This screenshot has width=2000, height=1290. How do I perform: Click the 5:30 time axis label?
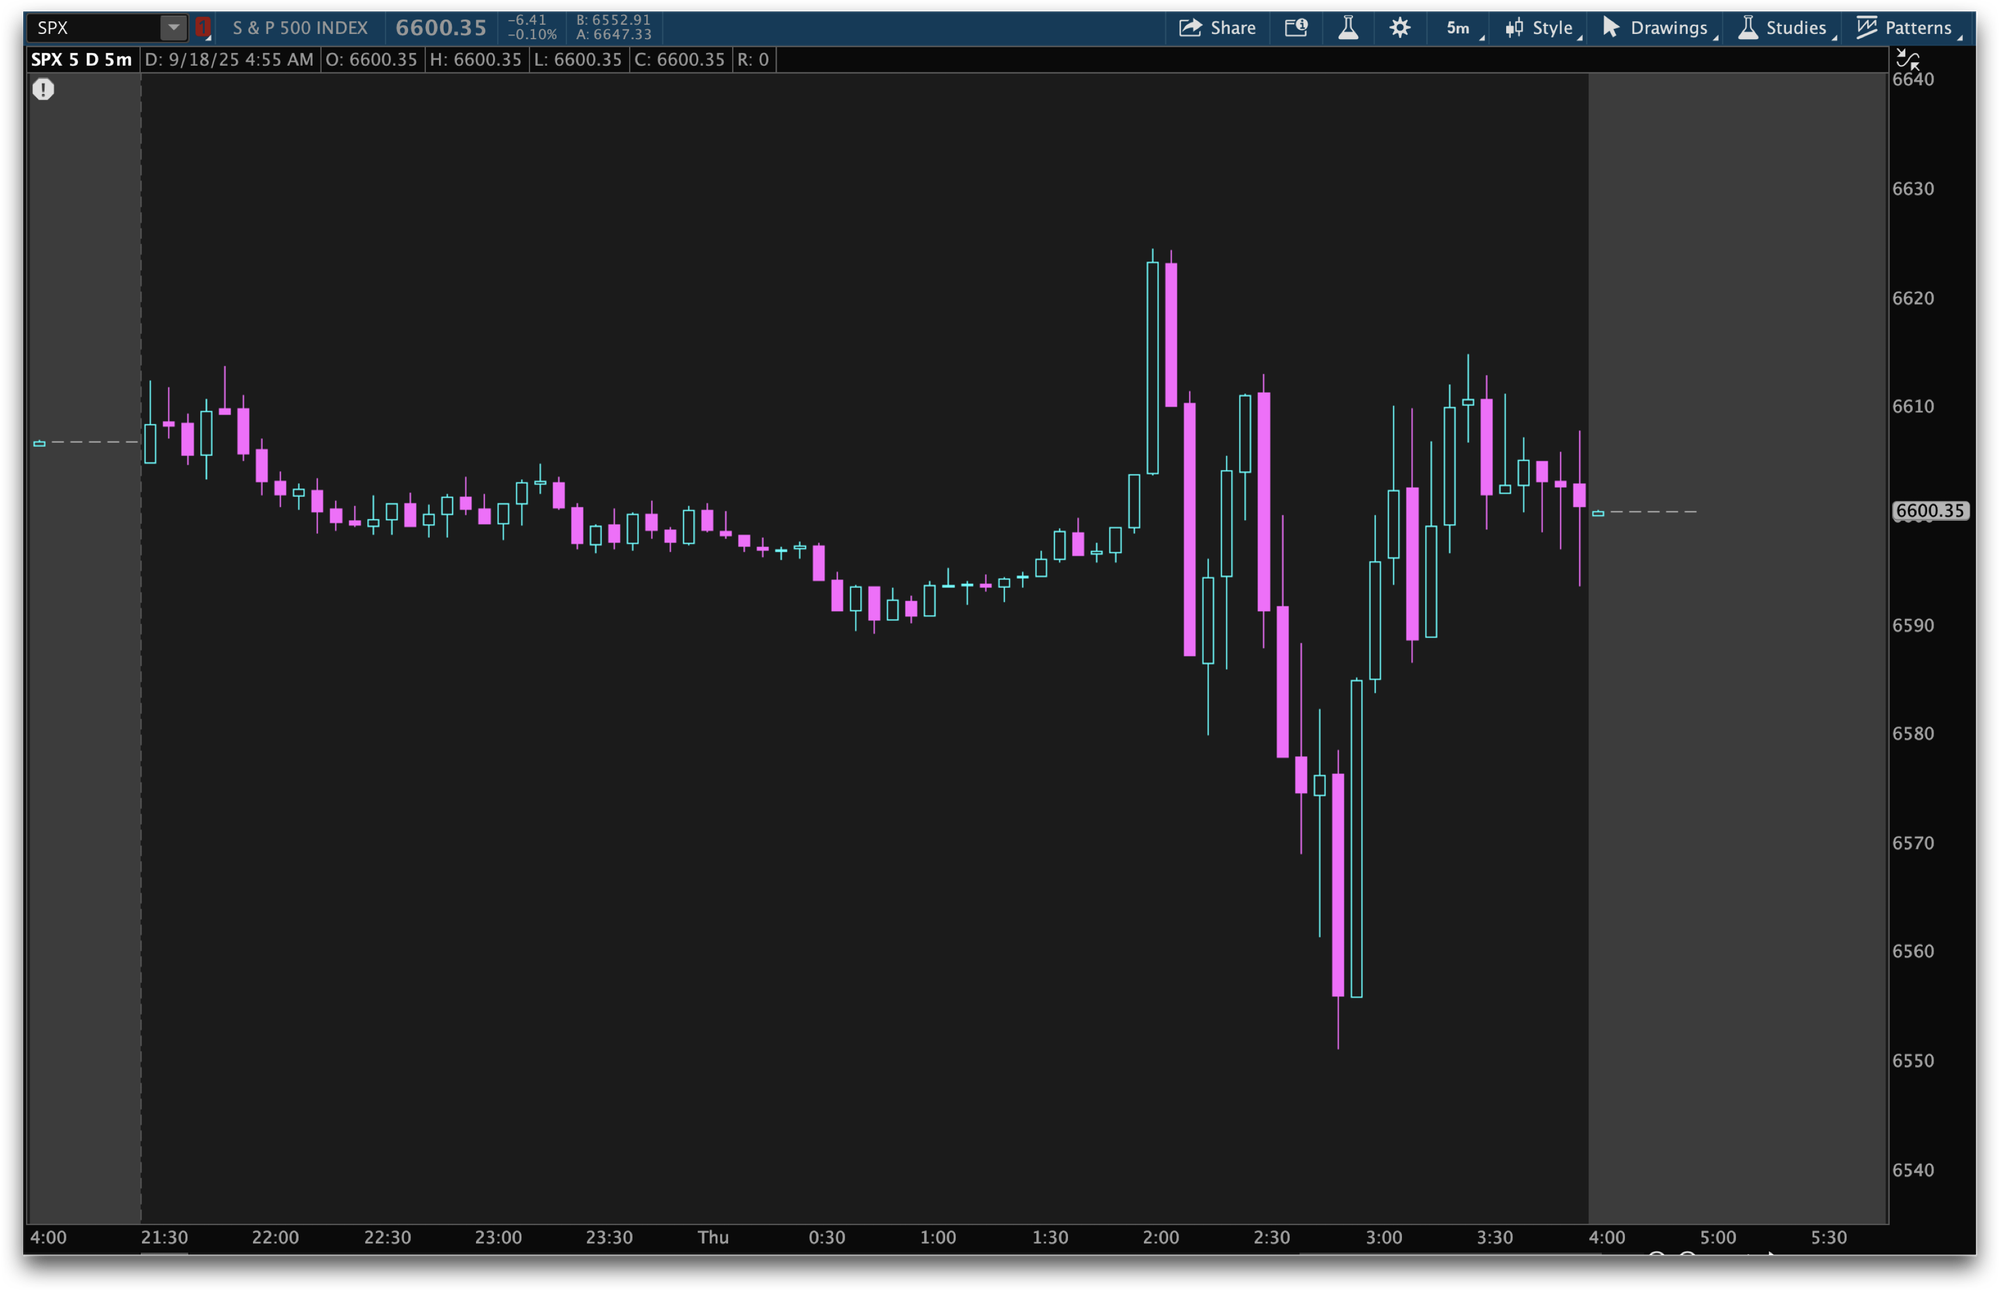point(1829,1237)
